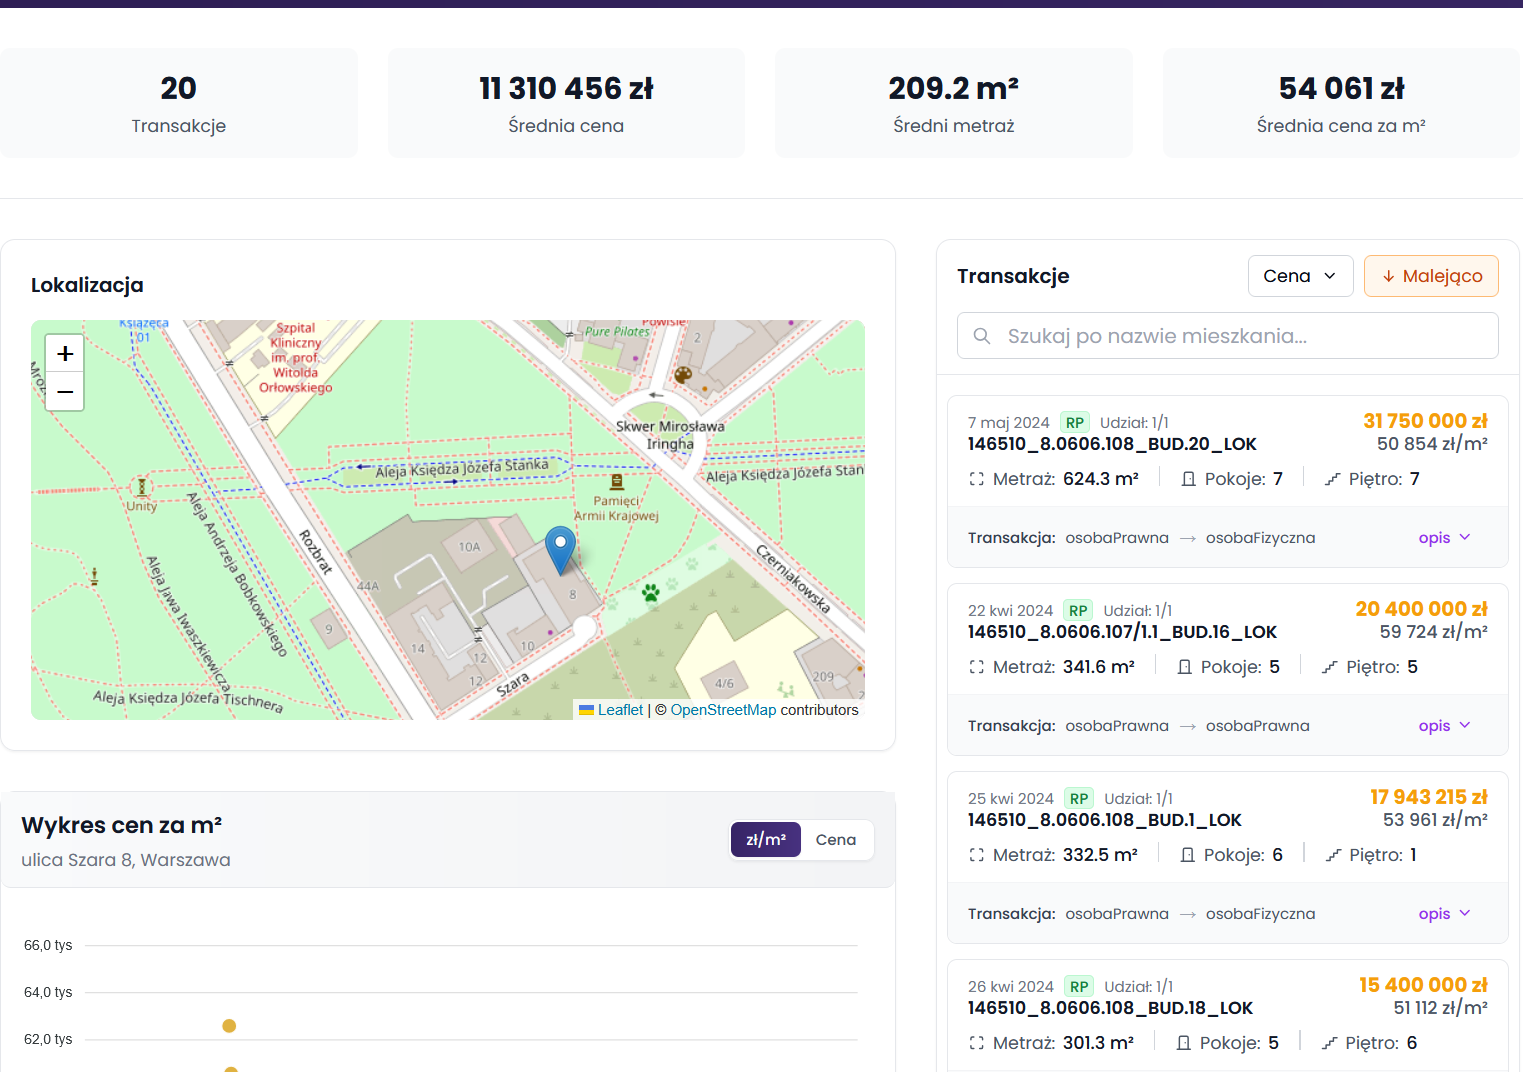This screenshot has height=1072, width=1523.
Task: Toggle Malejąco sort order
Action: tap(1431, 276)
